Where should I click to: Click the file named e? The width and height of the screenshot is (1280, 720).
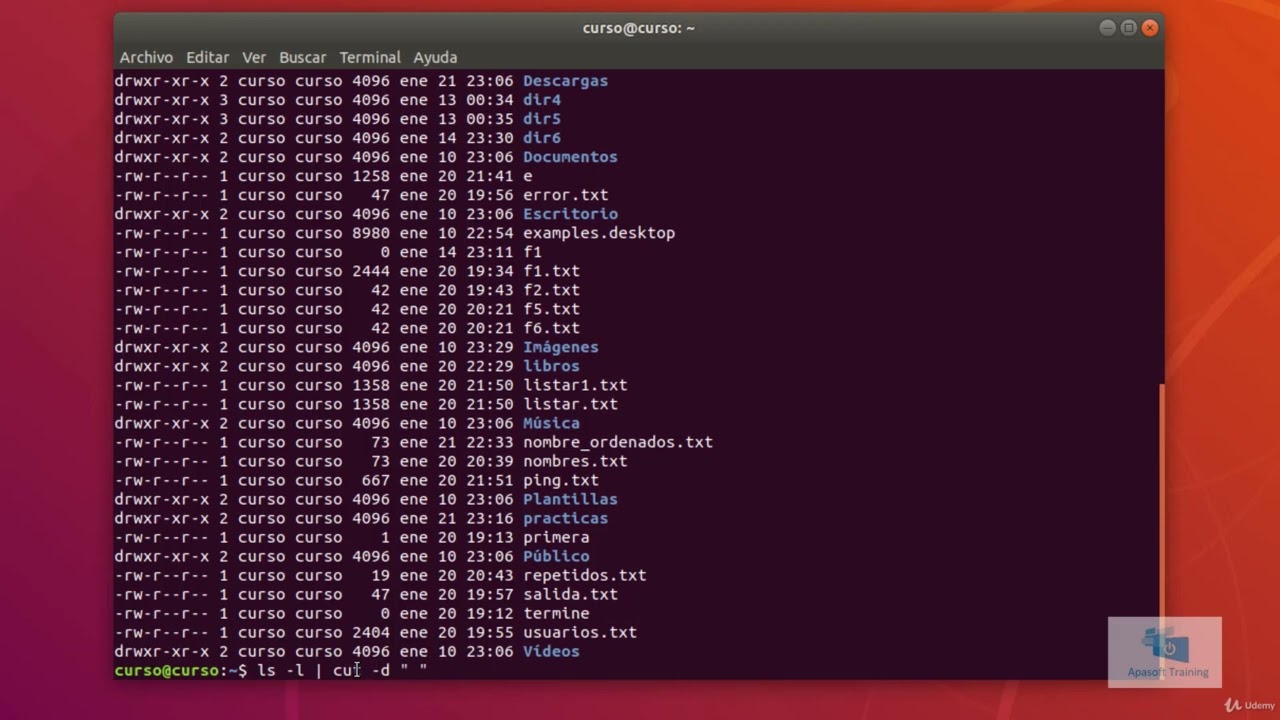[528, 176]
